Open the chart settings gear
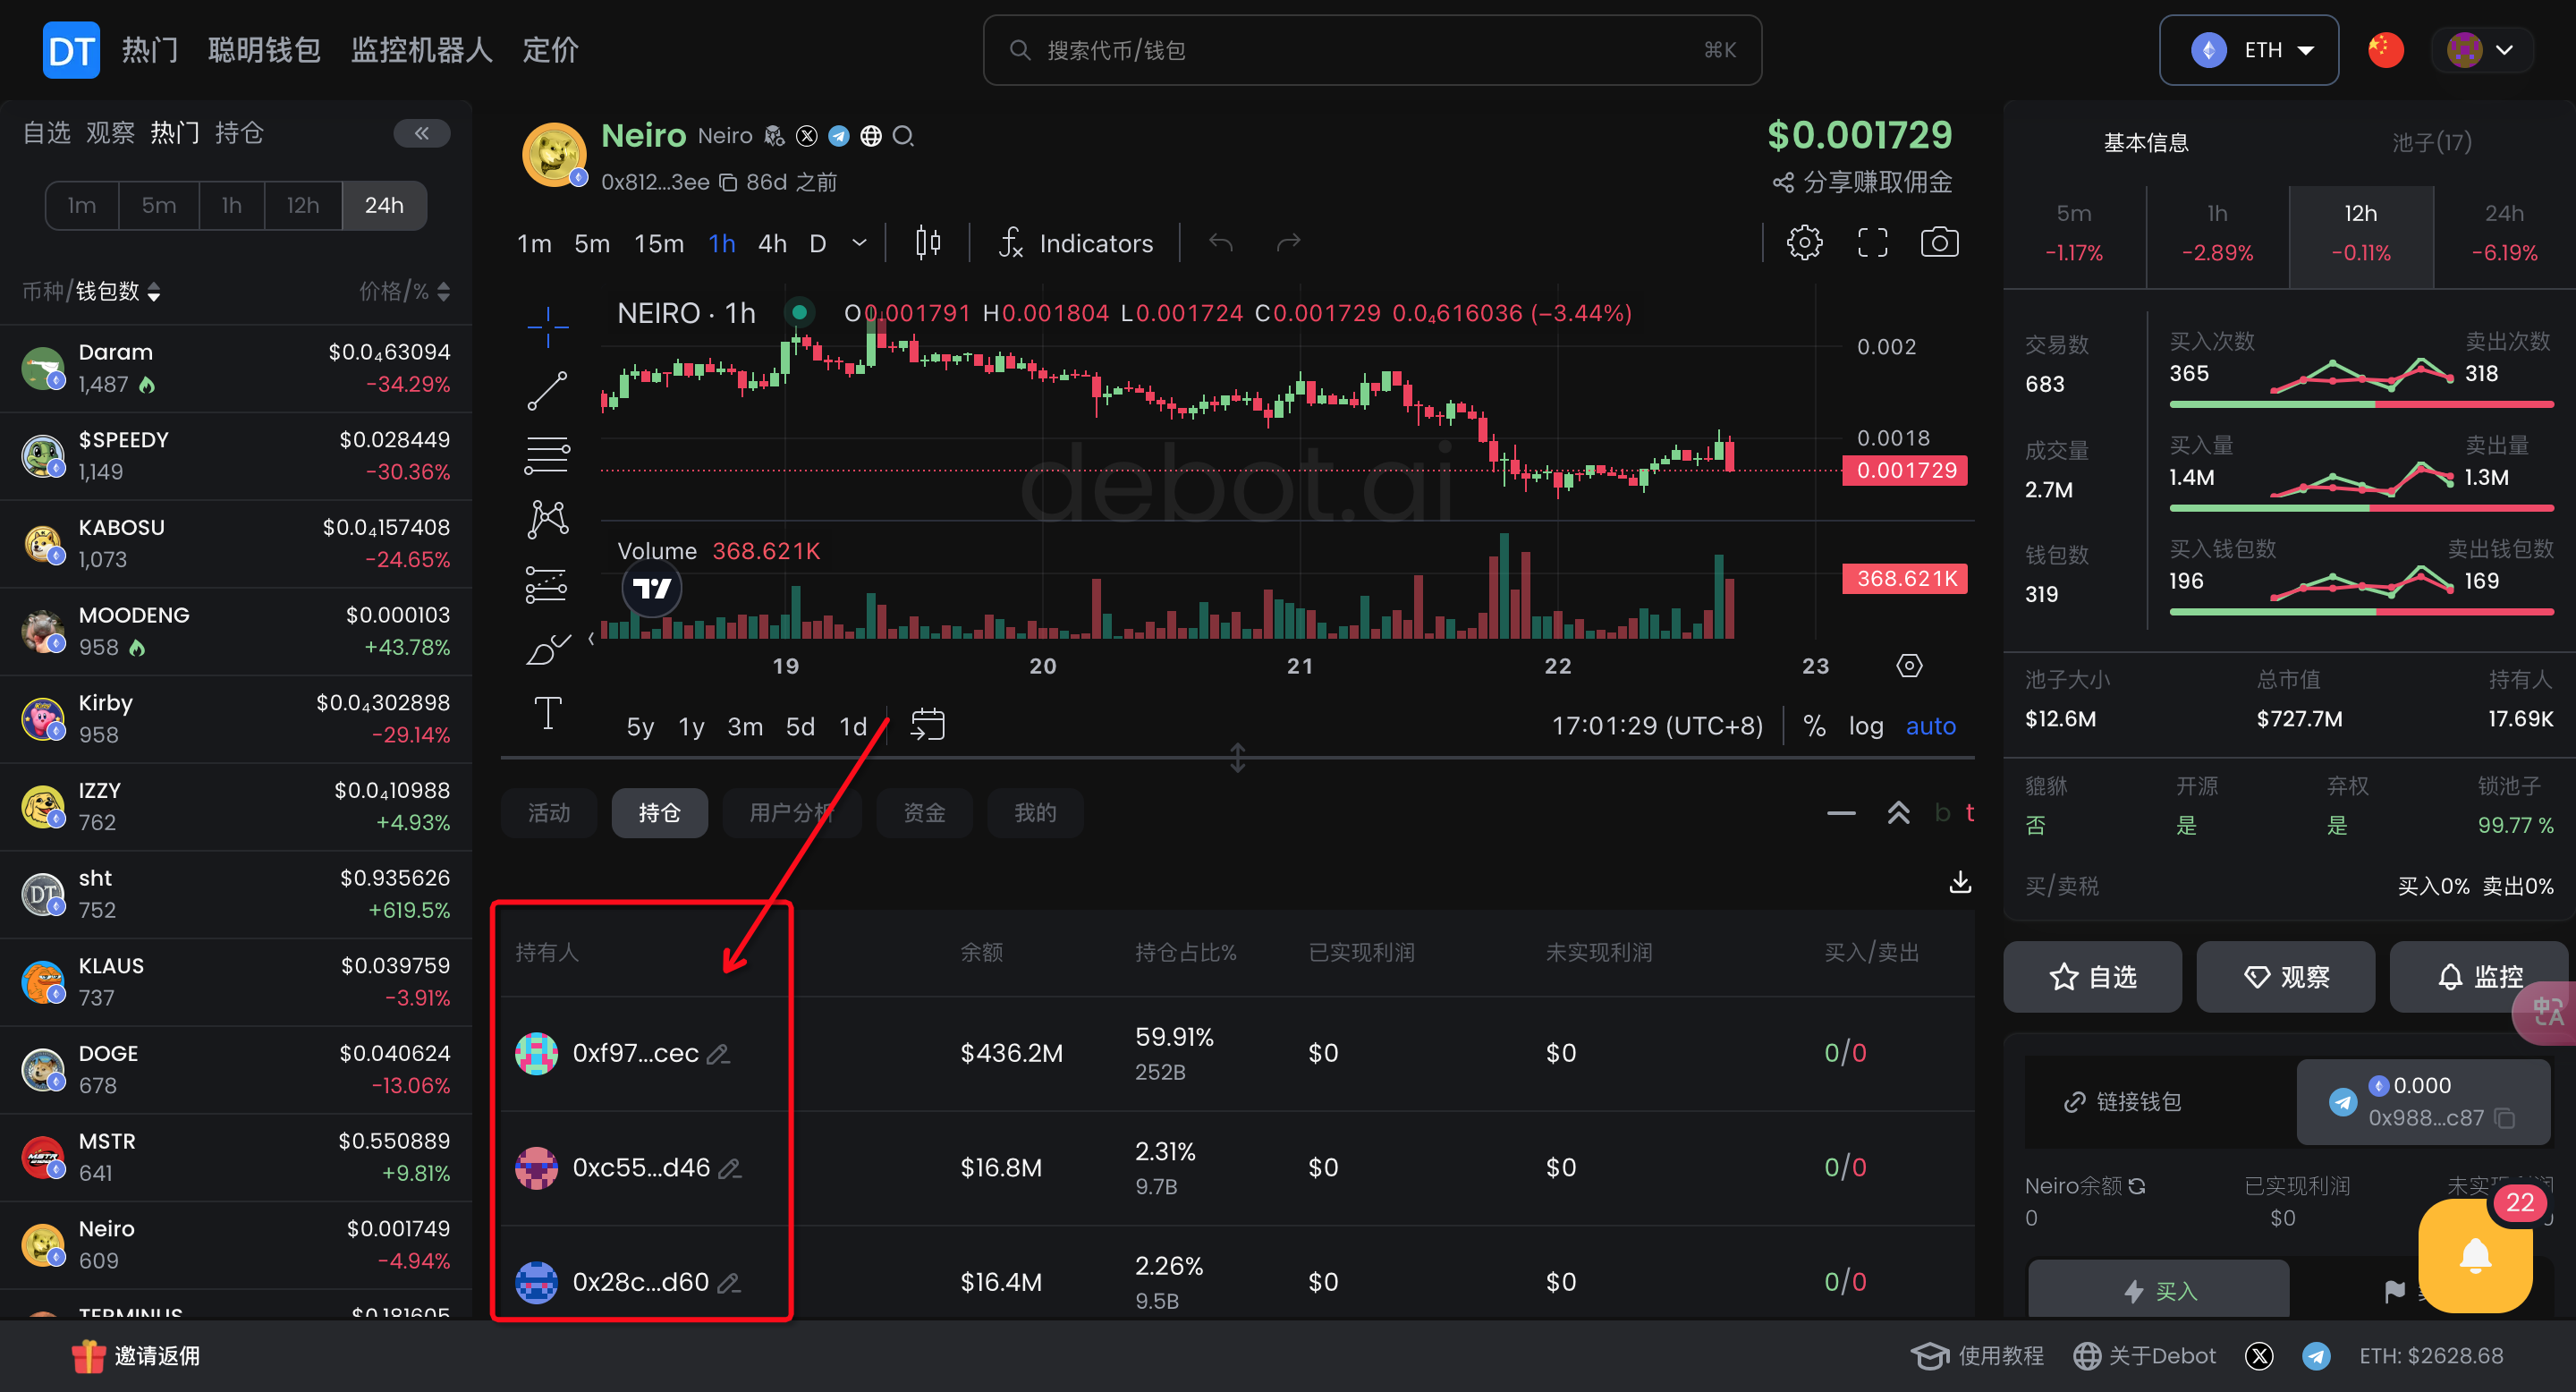Viewport: 2576px width, 1392px height. 1804,243
